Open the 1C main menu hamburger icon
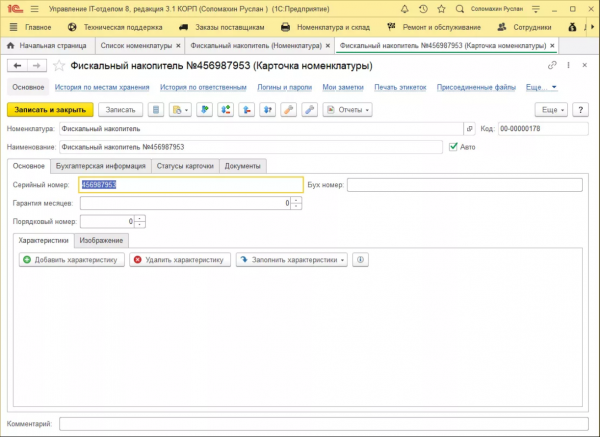Image resolution: width=600 pixels, height=437 pixels. 34,9
